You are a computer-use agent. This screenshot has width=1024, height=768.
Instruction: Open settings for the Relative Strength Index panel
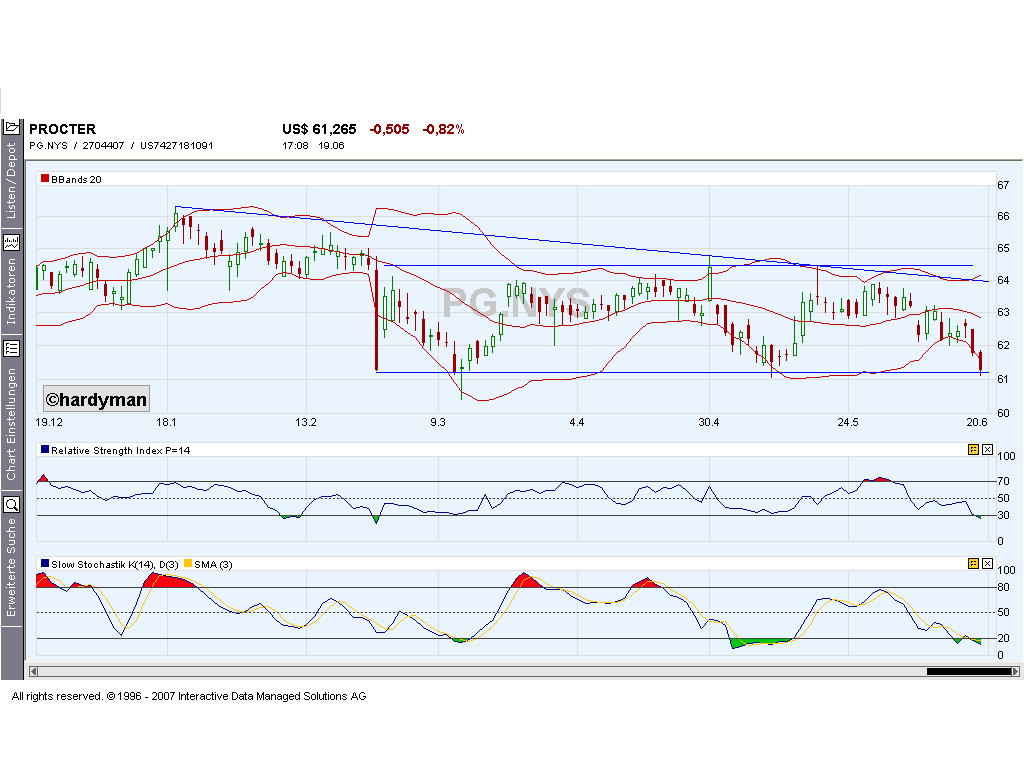[x=971, y=452]
